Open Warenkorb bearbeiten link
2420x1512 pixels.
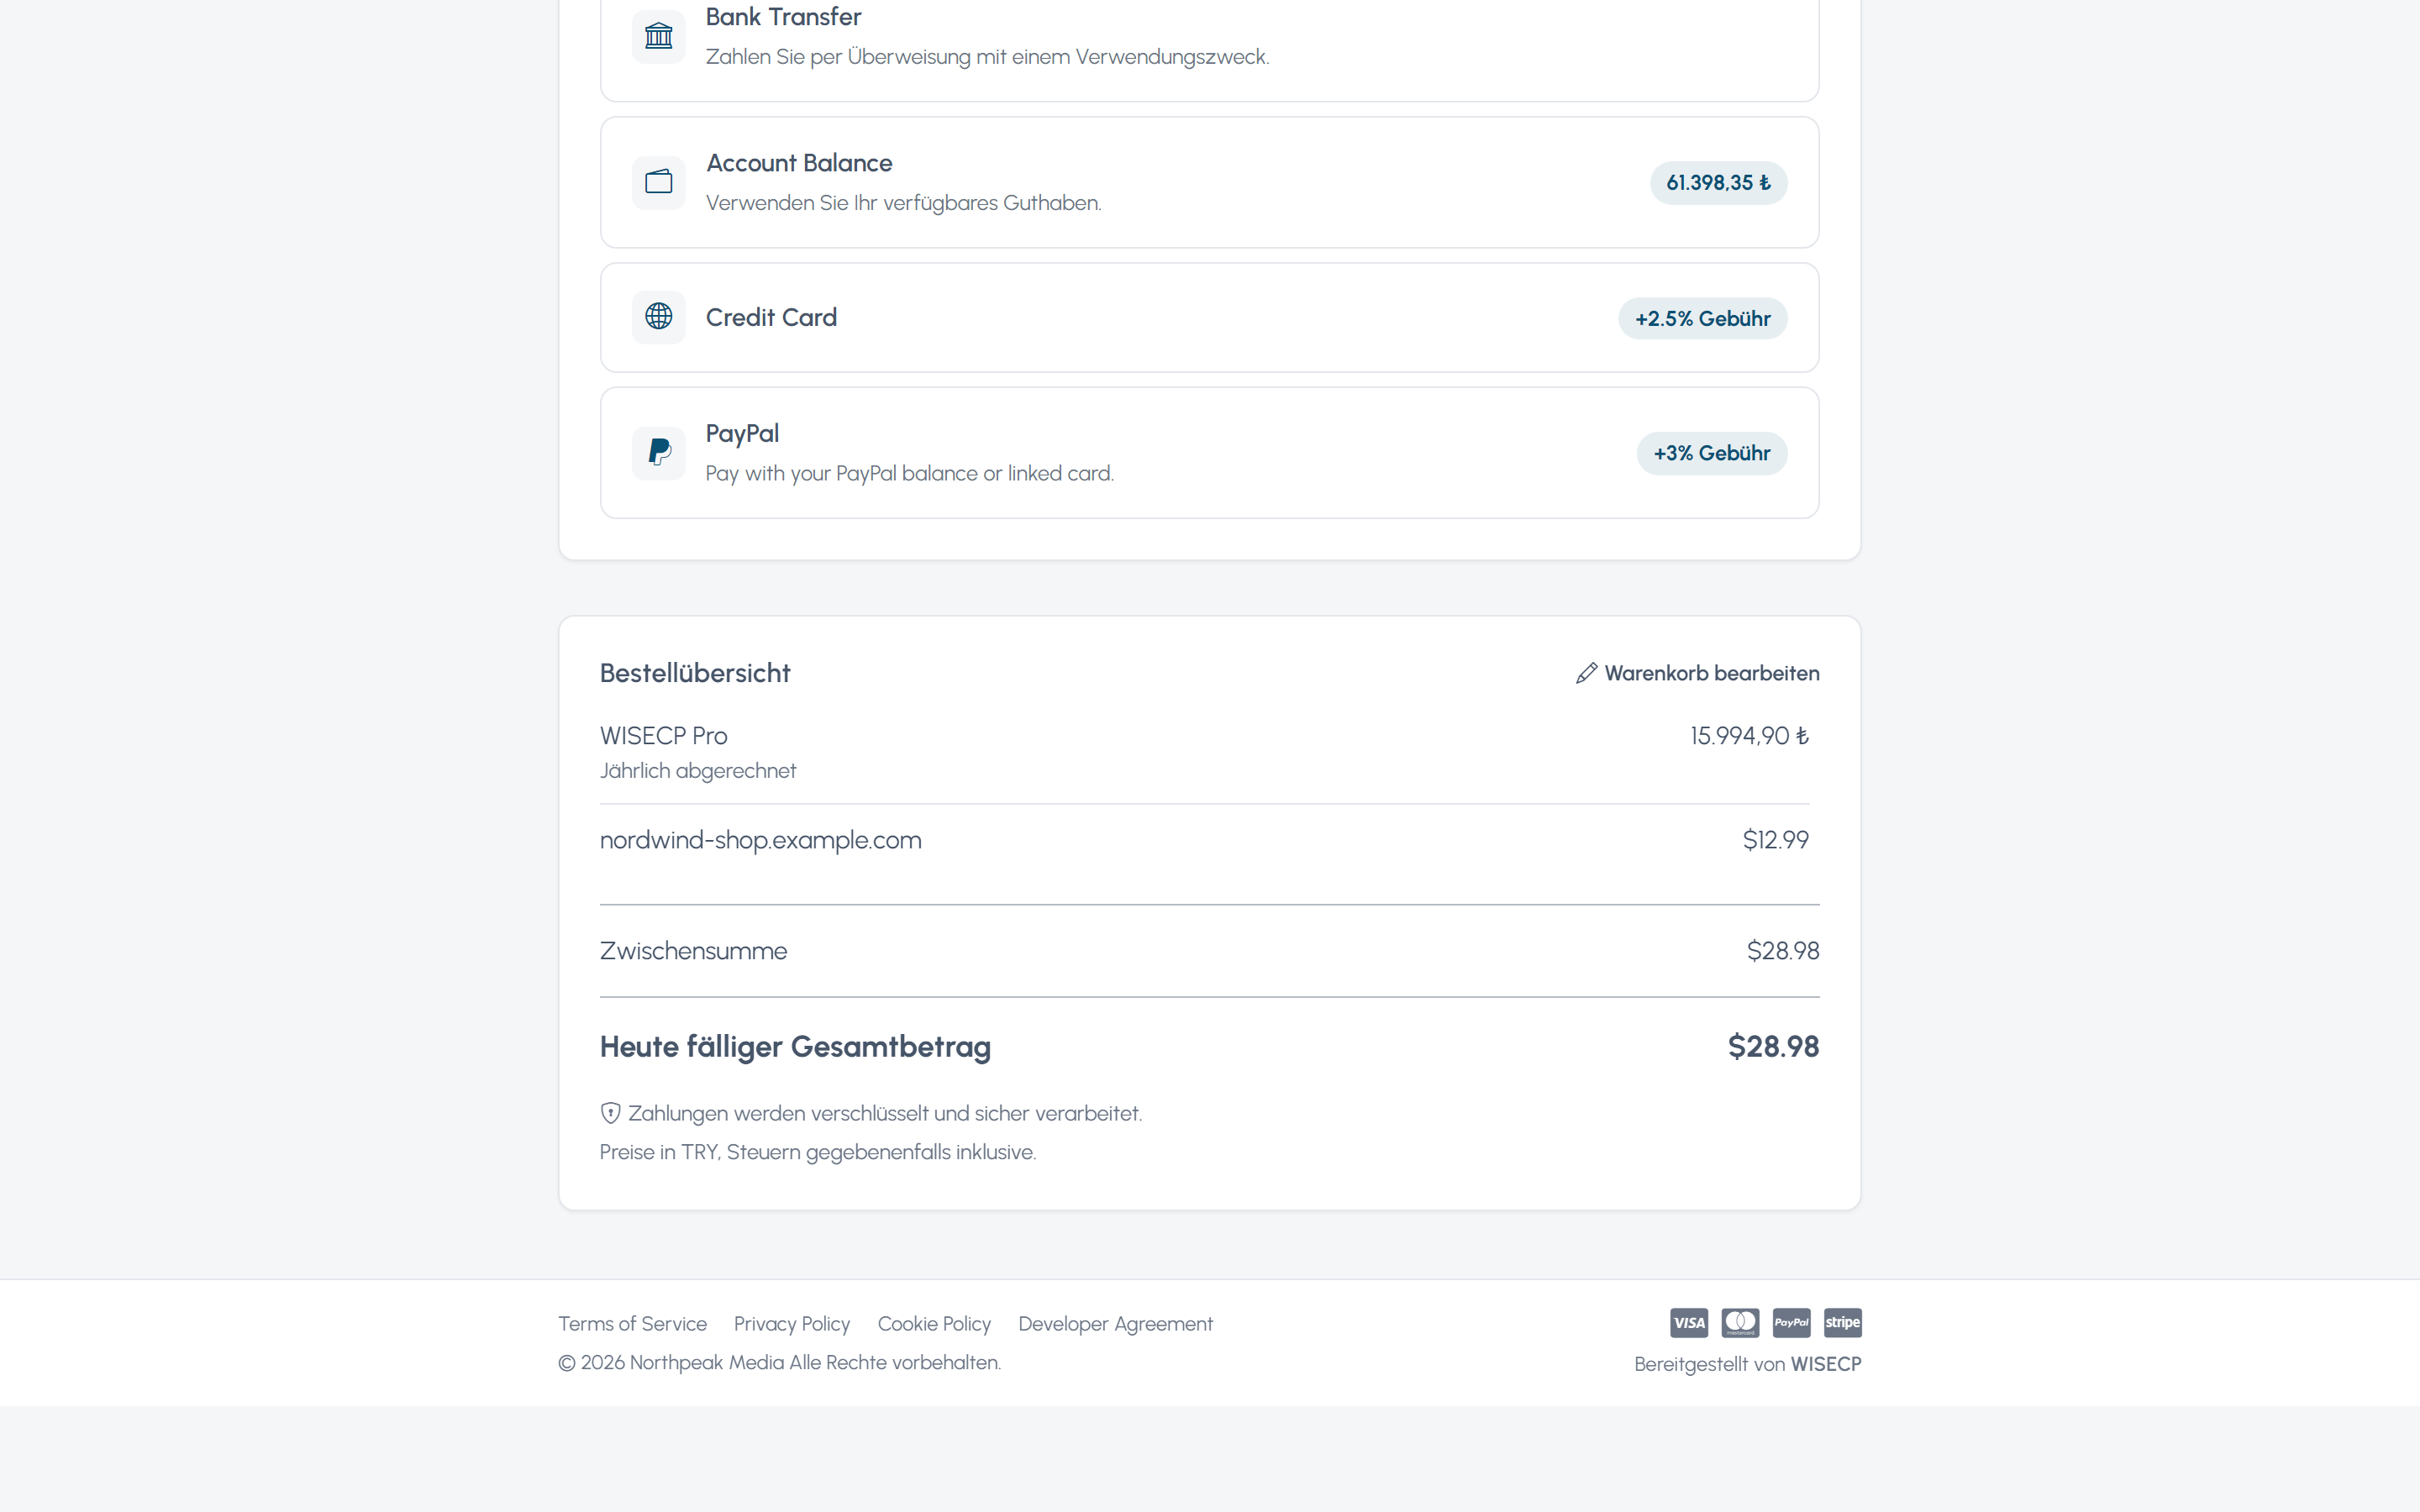pos(1697,673)
